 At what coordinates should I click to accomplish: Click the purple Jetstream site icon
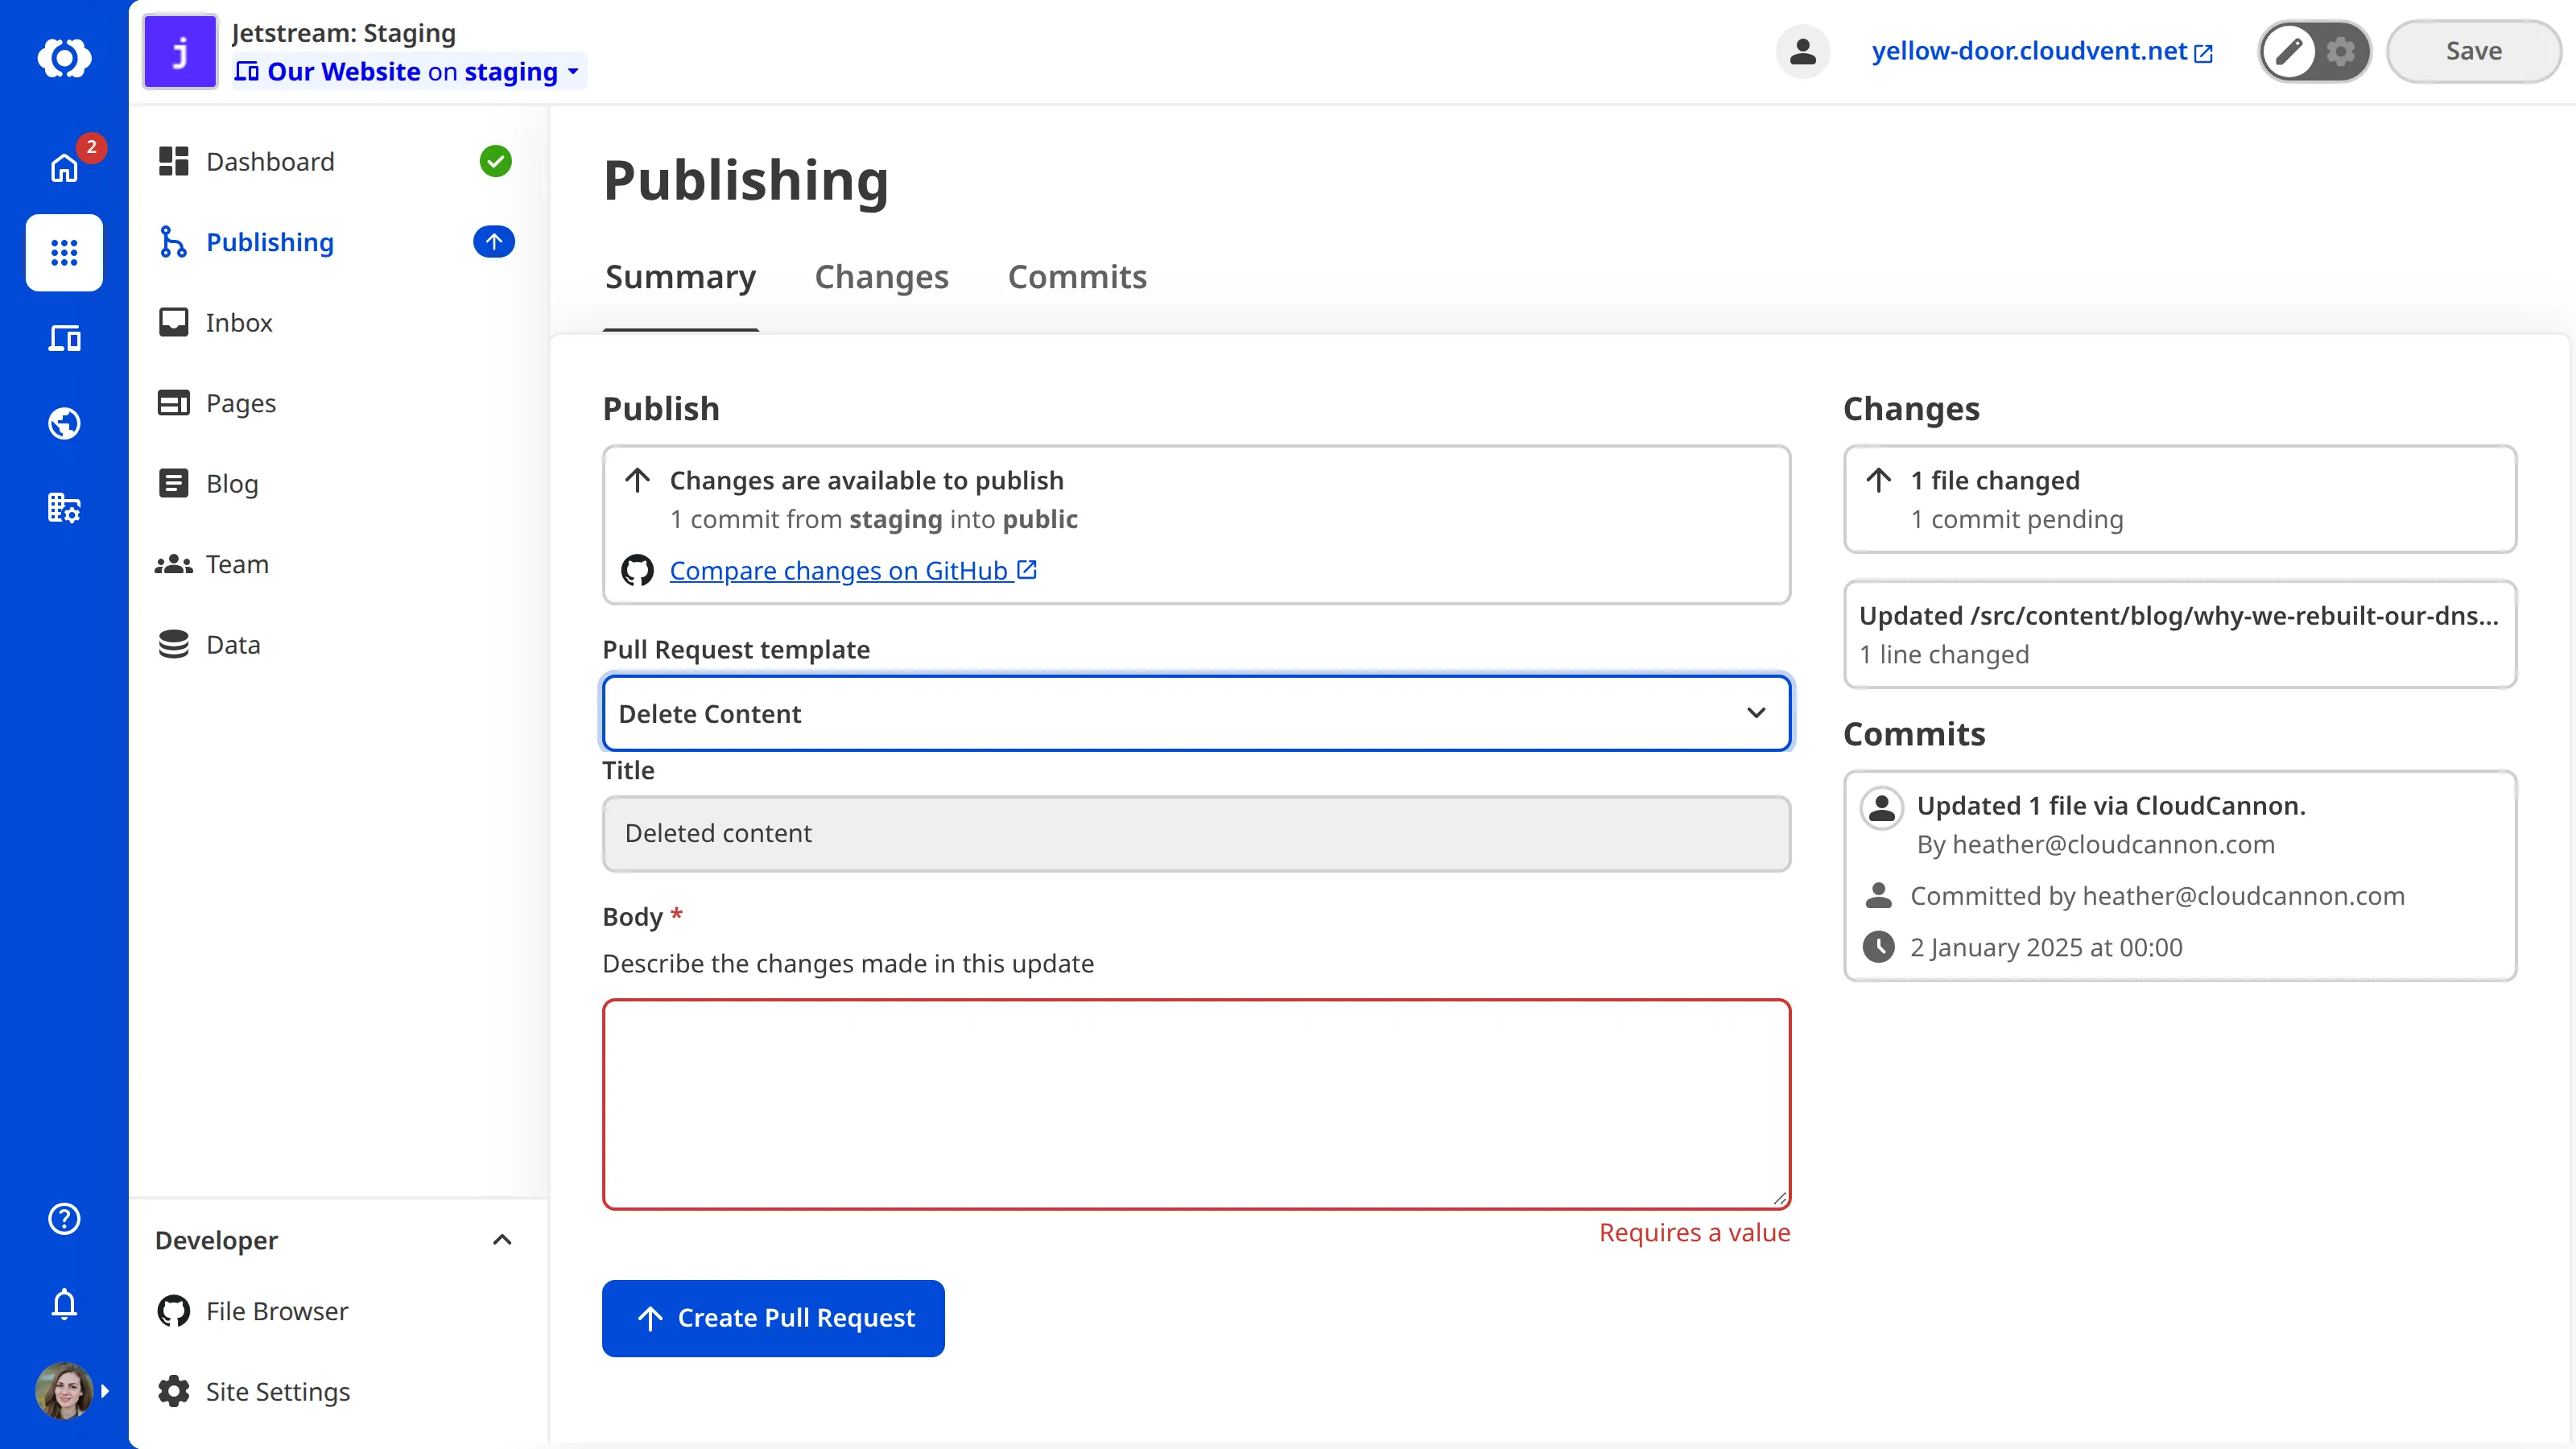(180, 52)
